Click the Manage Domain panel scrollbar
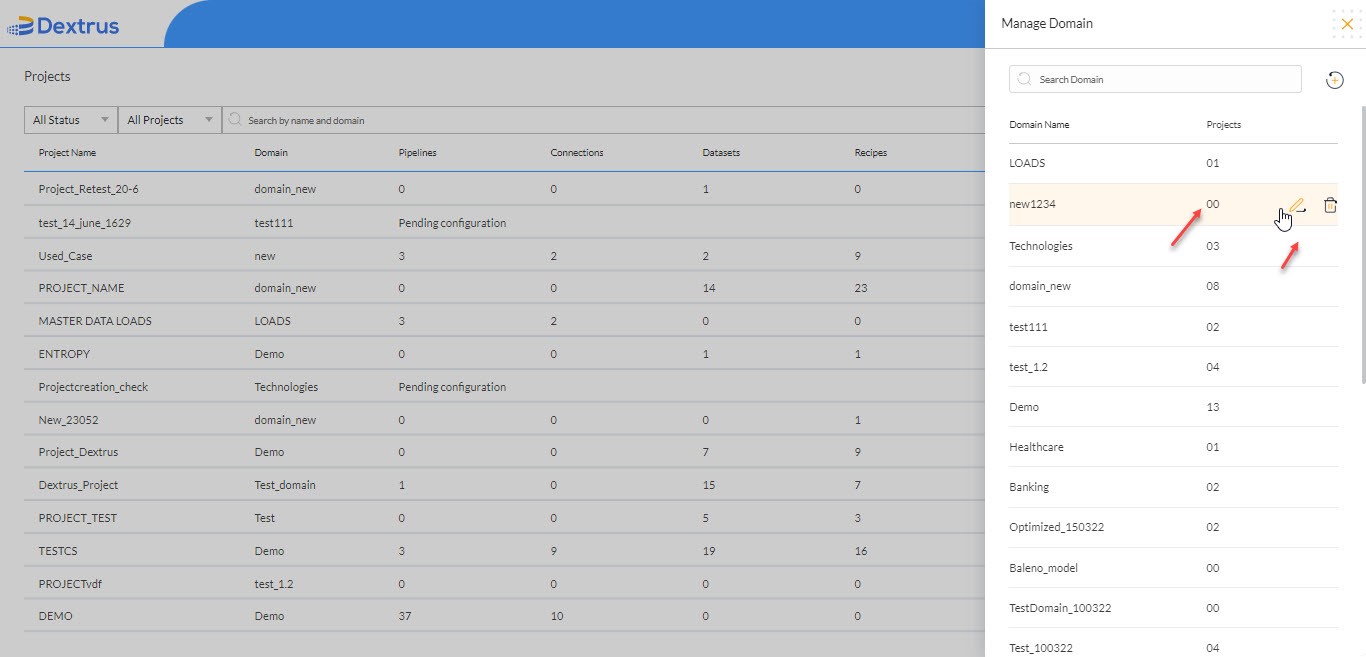1366x657 pixels. coord(1361,243)
